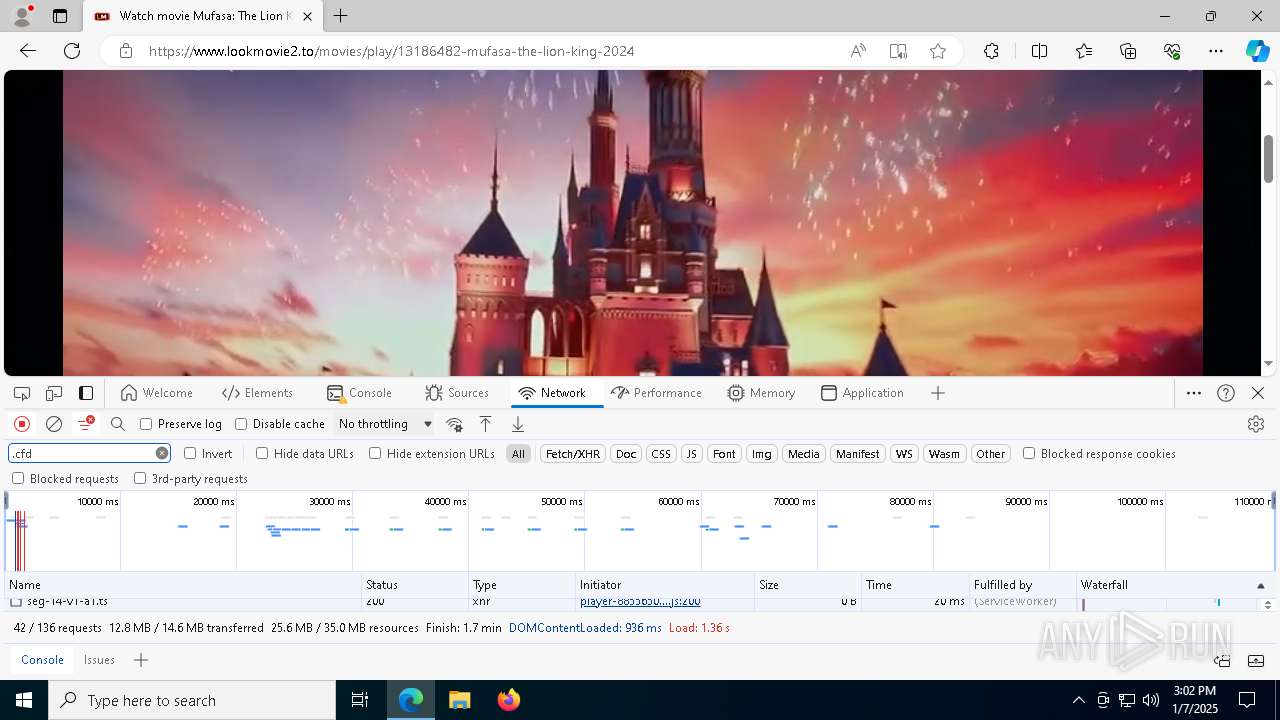Check Blocked requests option
Image resolution: width=1280 pixels, height=720 pixels.
[x=18, y=478]
